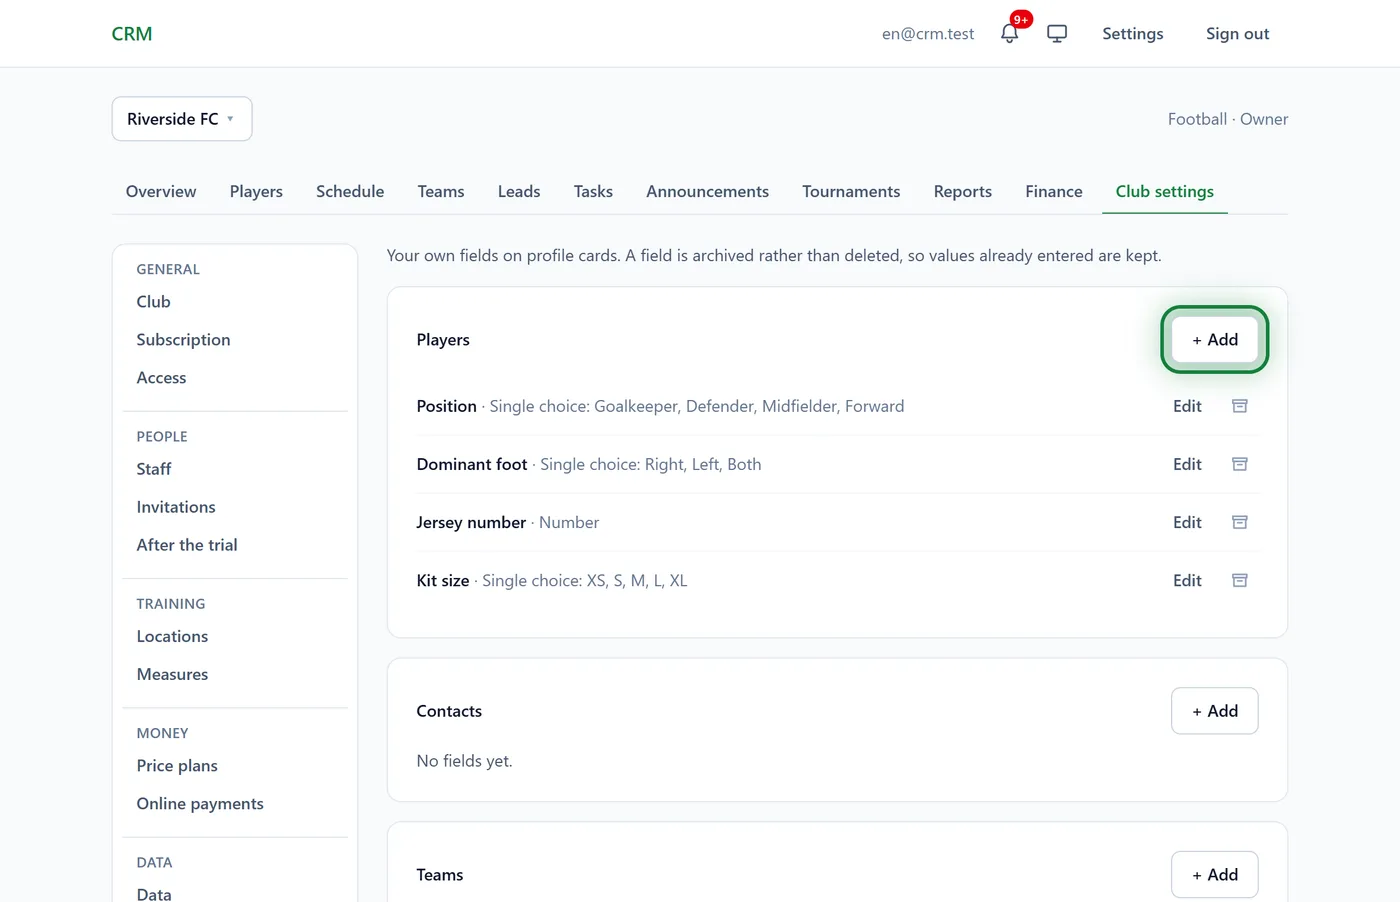Viewport: 1400px width, 902px height.
Task: Add a new Players field
Action: (1215, 340)
